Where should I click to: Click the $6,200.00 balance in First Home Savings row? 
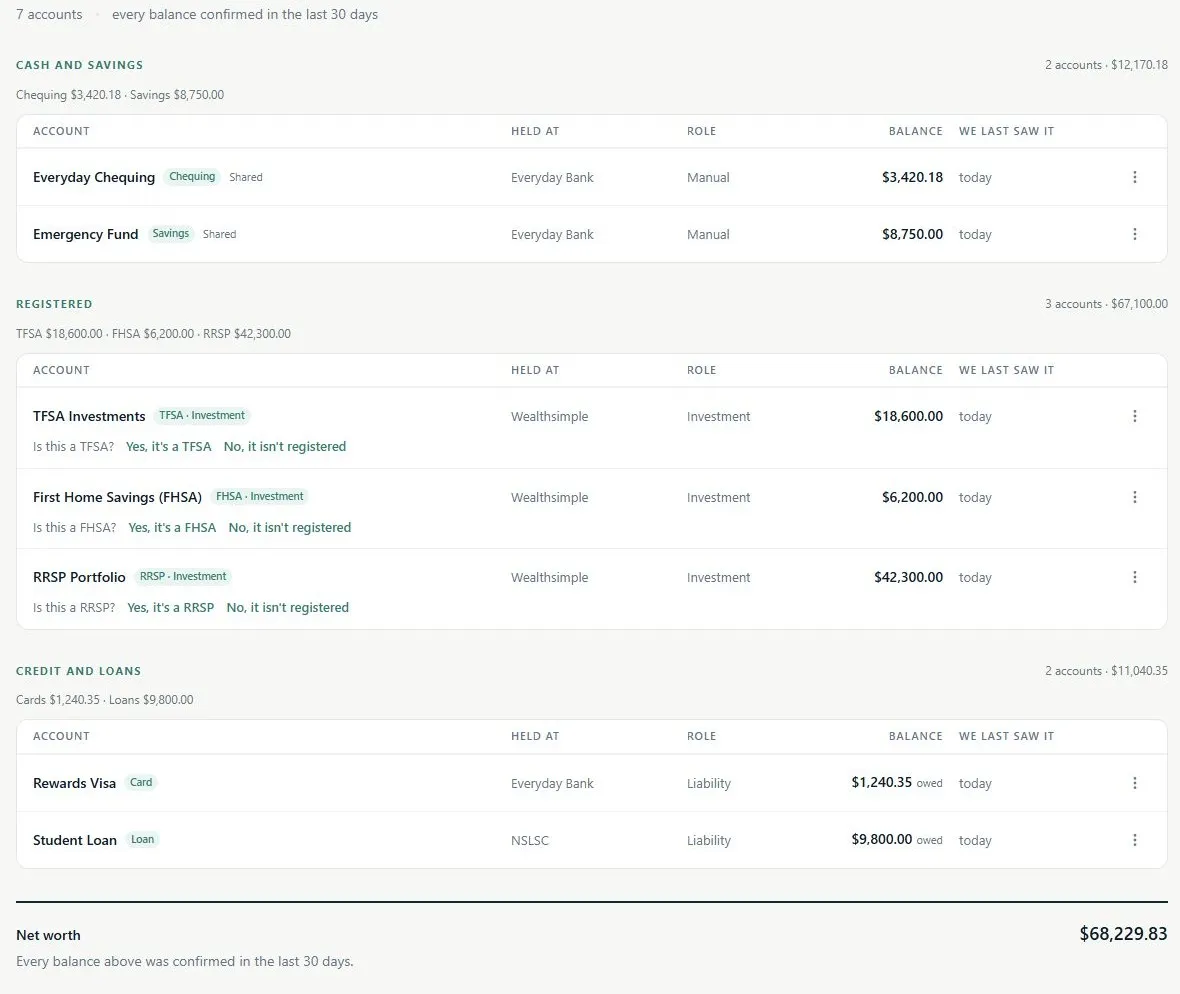(x=912, y=497)
